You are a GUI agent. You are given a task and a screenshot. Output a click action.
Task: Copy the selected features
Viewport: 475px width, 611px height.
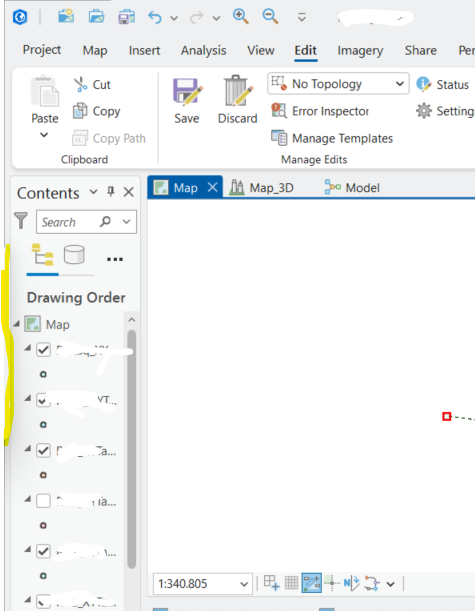[x=97, y=111]
